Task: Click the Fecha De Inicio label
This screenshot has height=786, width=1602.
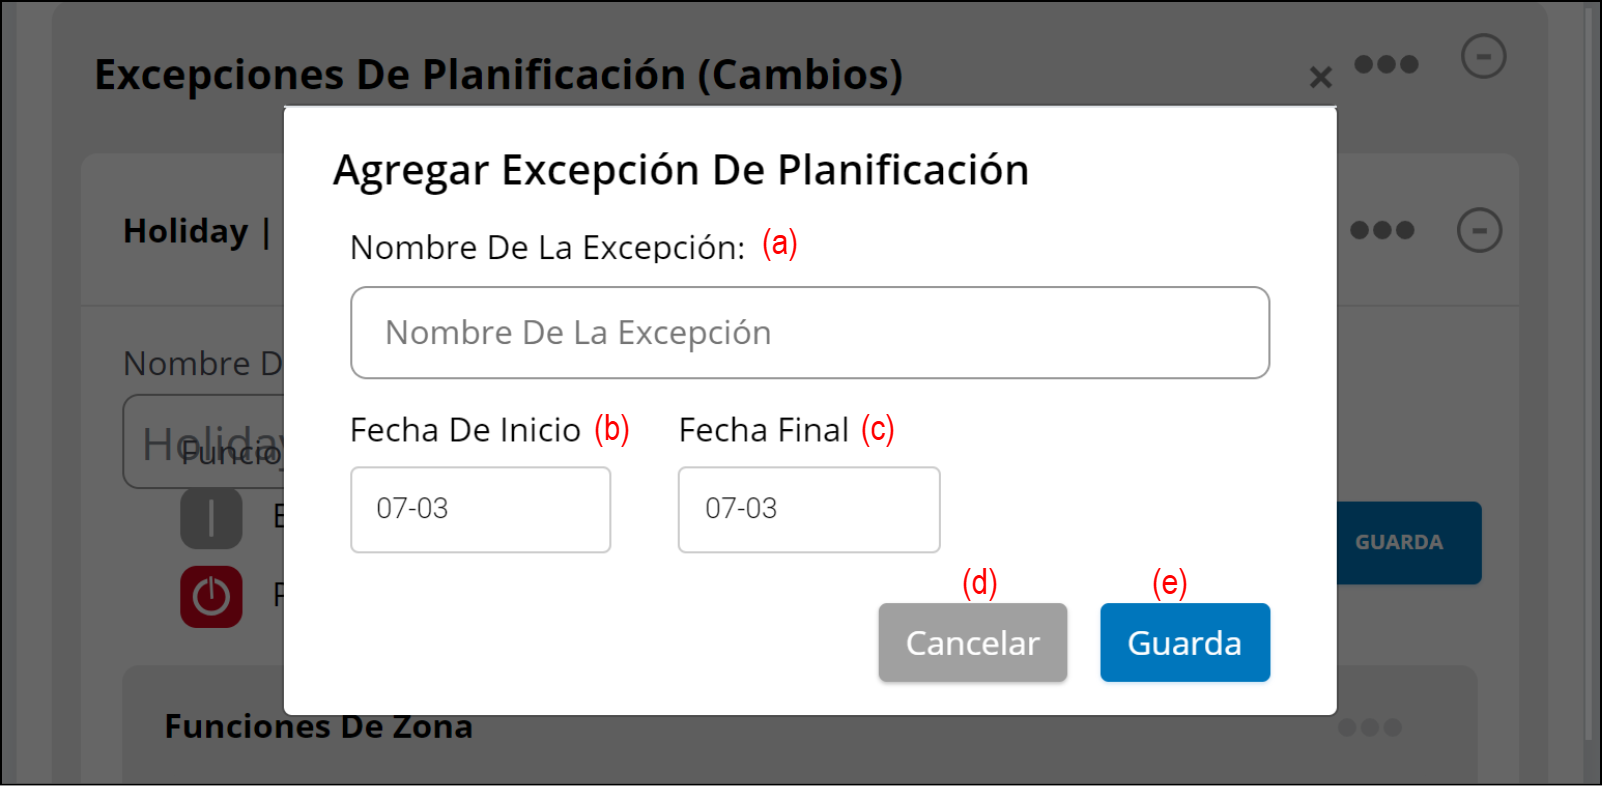Action: (465, 430)
